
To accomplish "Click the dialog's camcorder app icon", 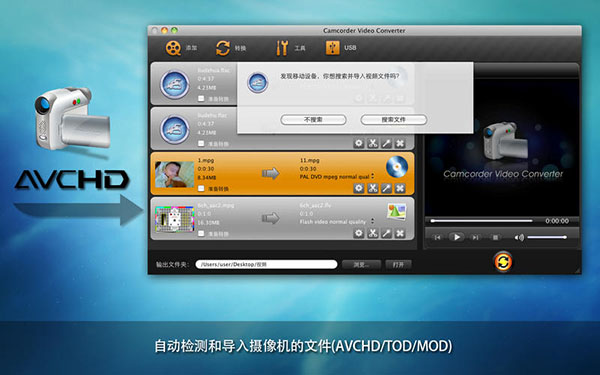I will [x=258, y=83].
